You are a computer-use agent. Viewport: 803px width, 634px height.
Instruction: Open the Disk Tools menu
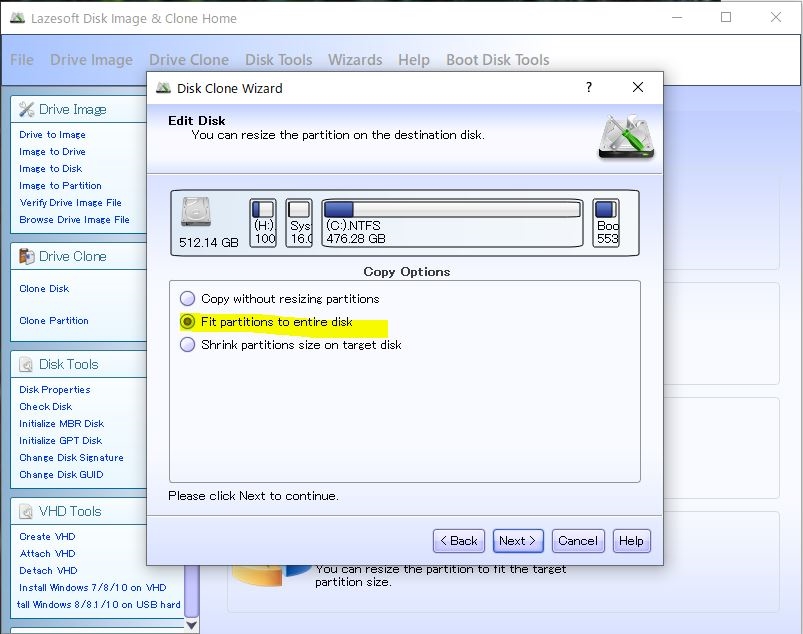(x=279, y=60)
